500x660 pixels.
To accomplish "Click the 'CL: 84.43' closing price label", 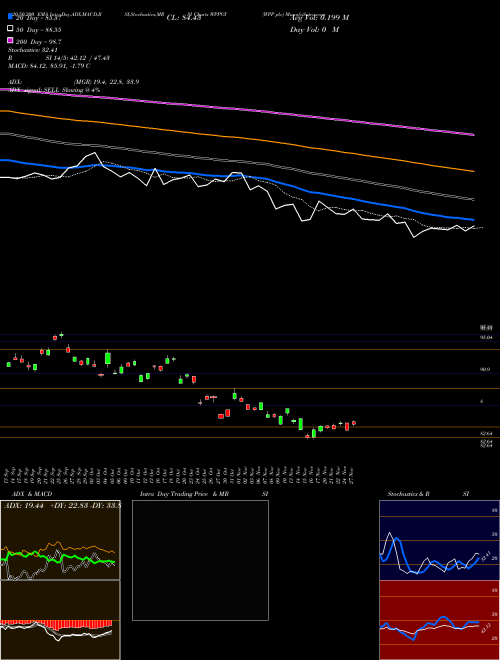I will [x=184, y=18].
